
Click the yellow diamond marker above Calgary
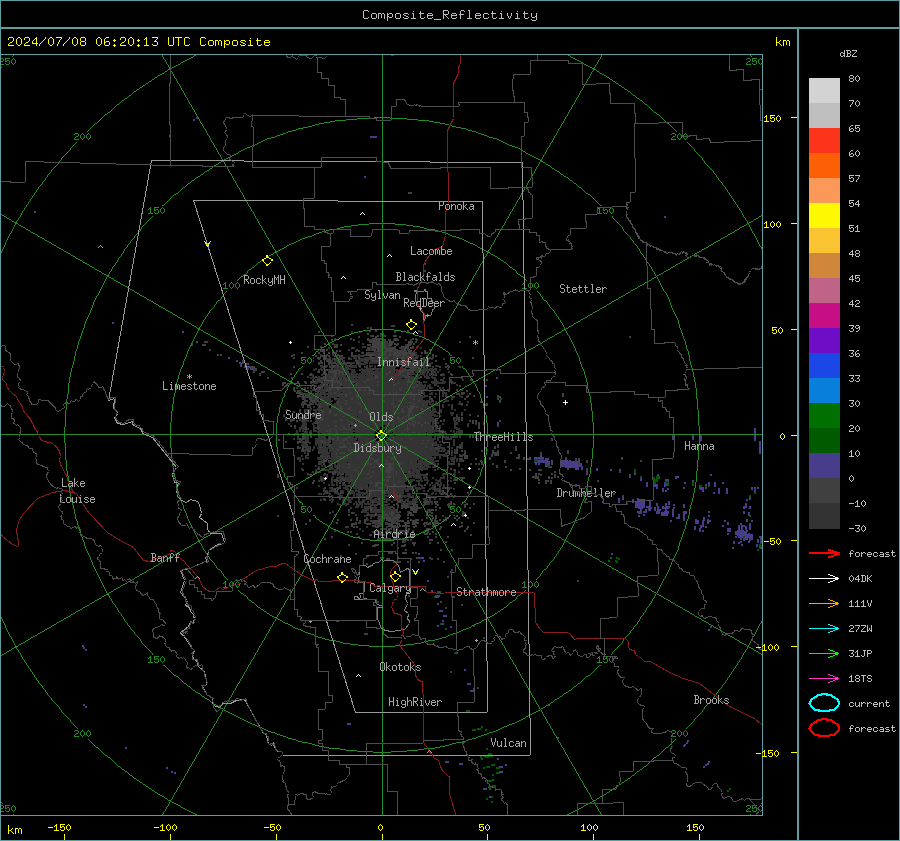pos(395,576)
